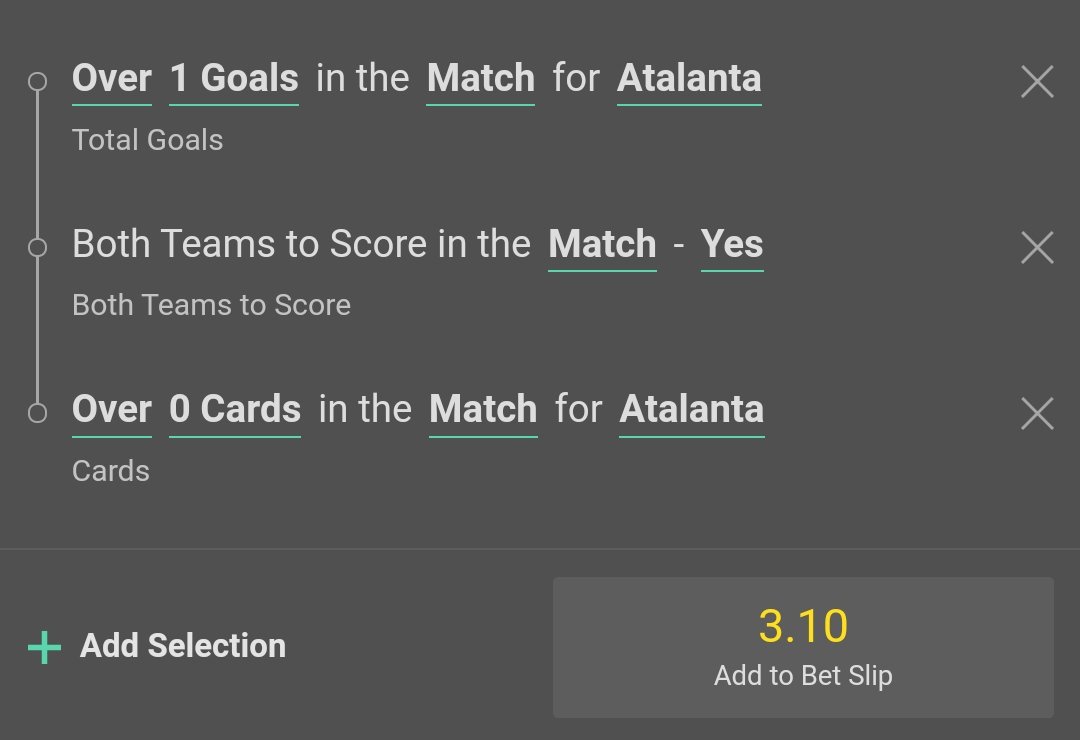1080x740 pixels.
Task: Remove the Atalanta Total Goals selection
Action: coord(1037,82)
